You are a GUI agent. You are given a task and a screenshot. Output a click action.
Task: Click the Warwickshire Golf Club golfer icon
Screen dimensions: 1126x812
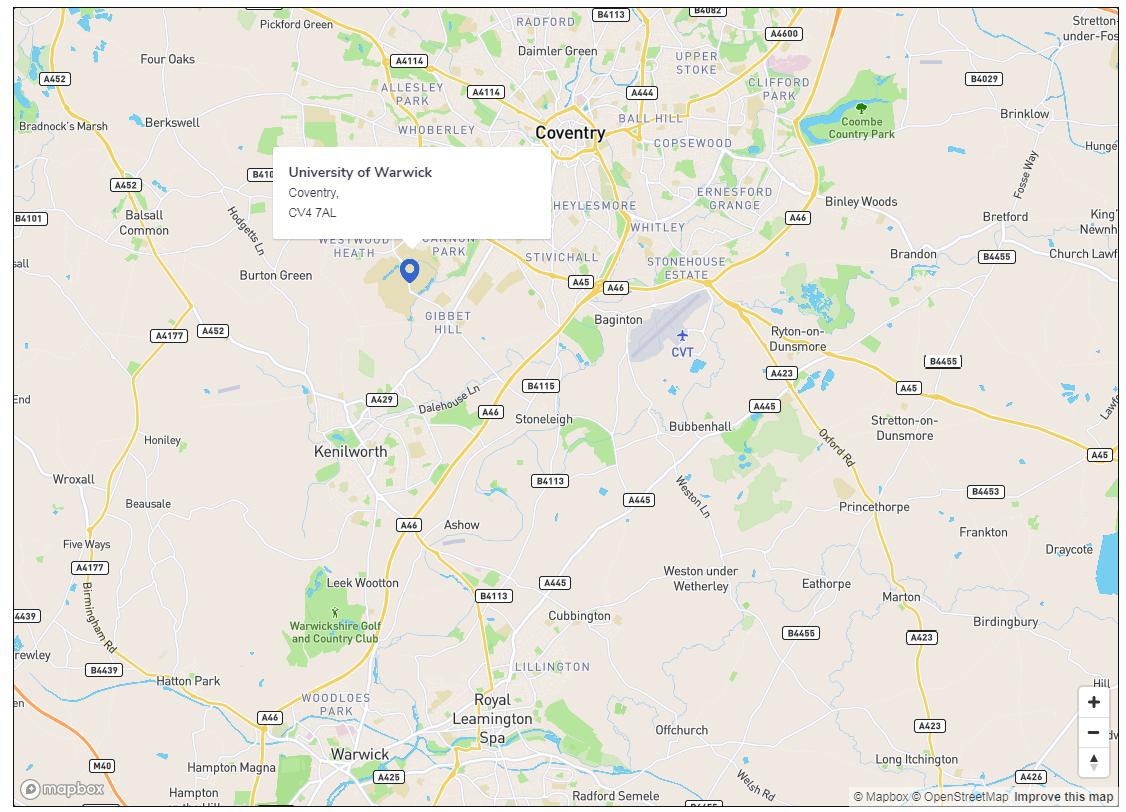click(335, 612)
